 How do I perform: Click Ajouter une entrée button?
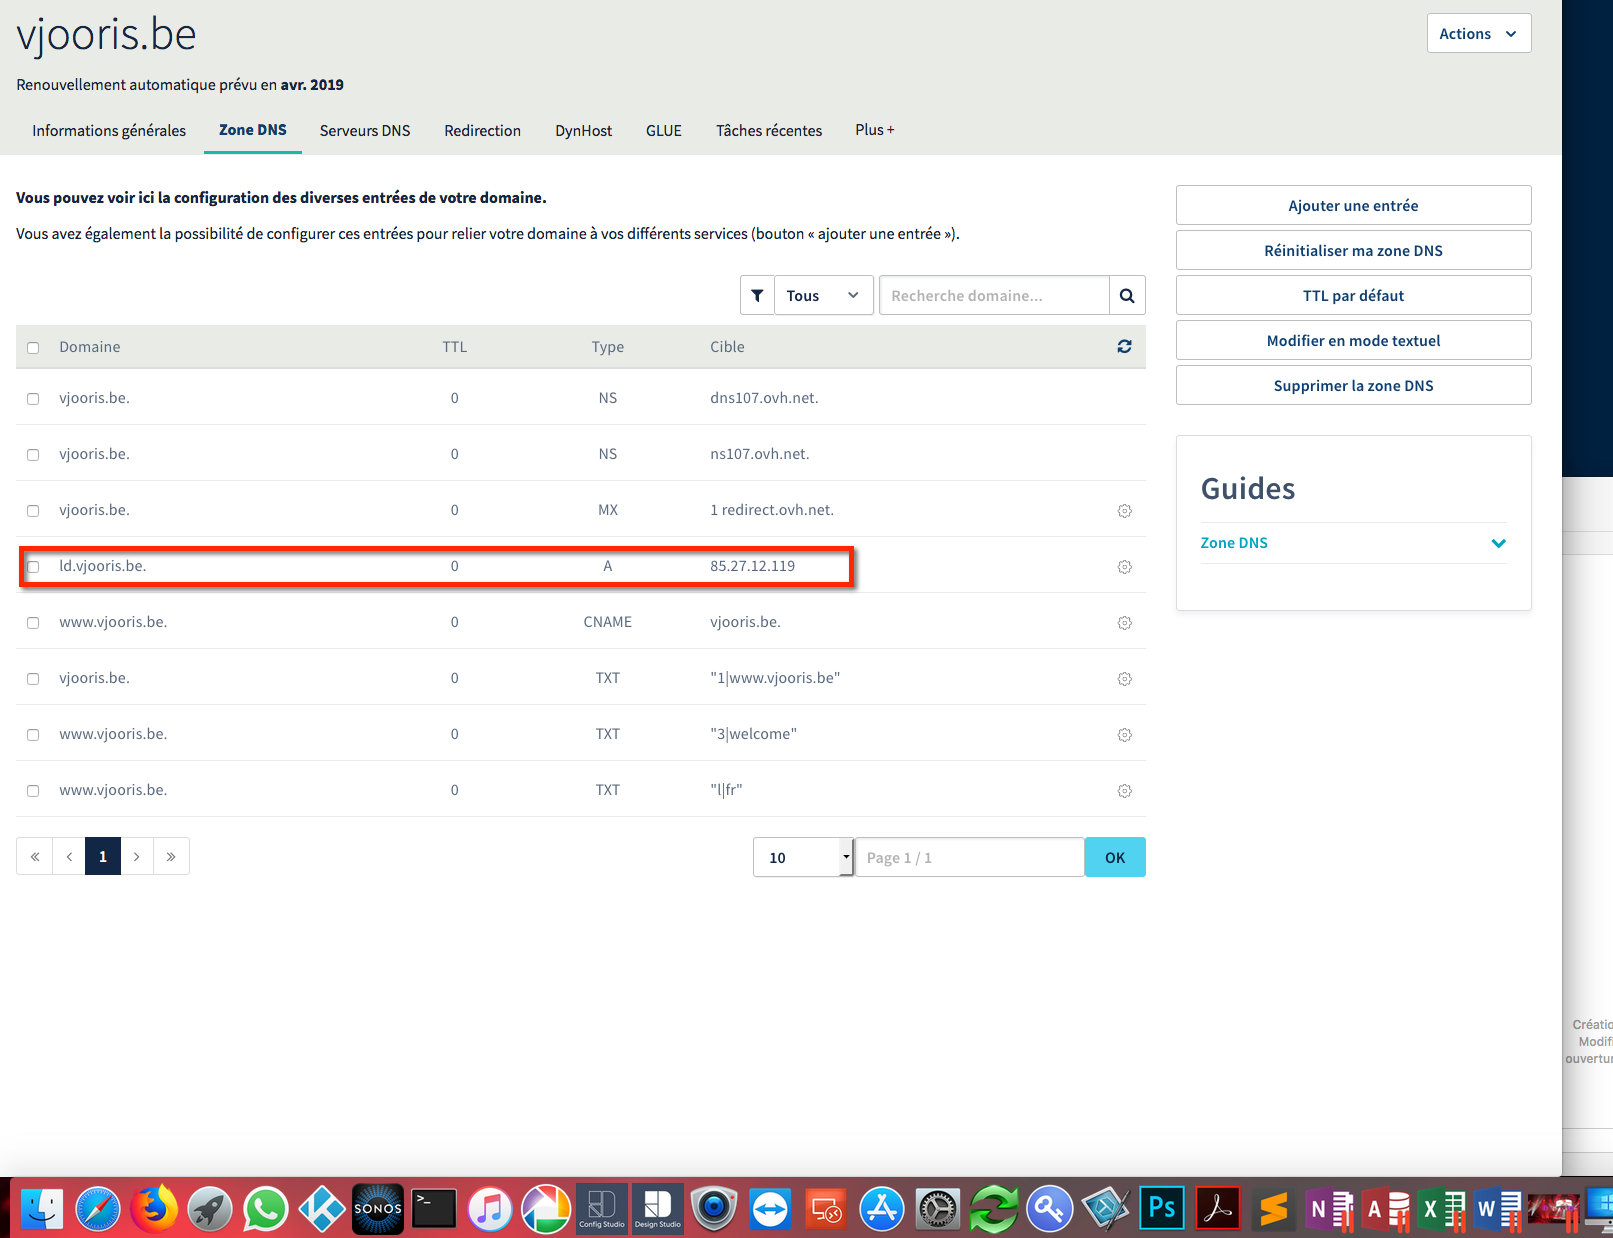point(1353,205)
